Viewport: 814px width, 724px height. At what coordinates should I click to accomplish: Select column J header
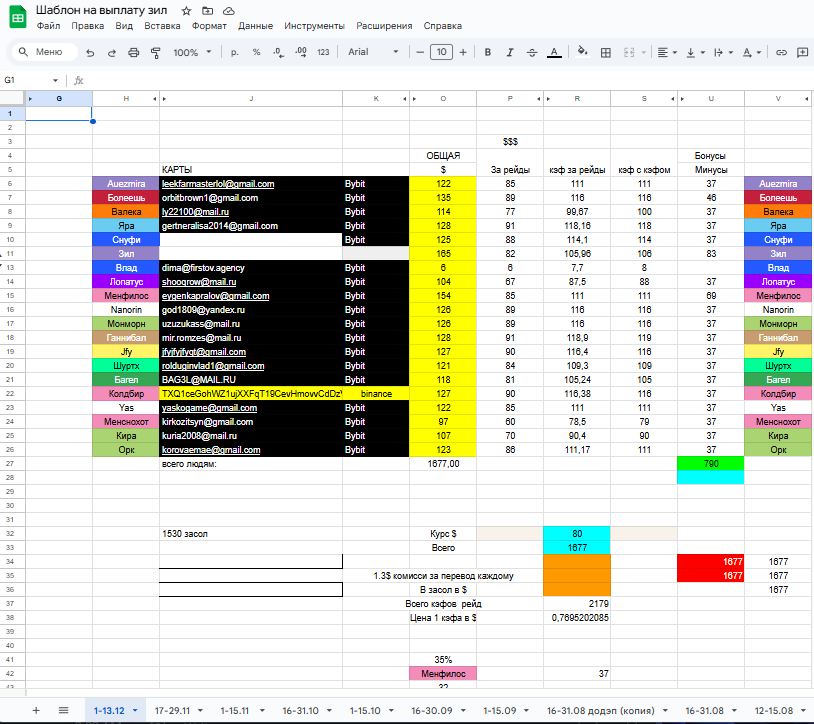pos(251,99)
